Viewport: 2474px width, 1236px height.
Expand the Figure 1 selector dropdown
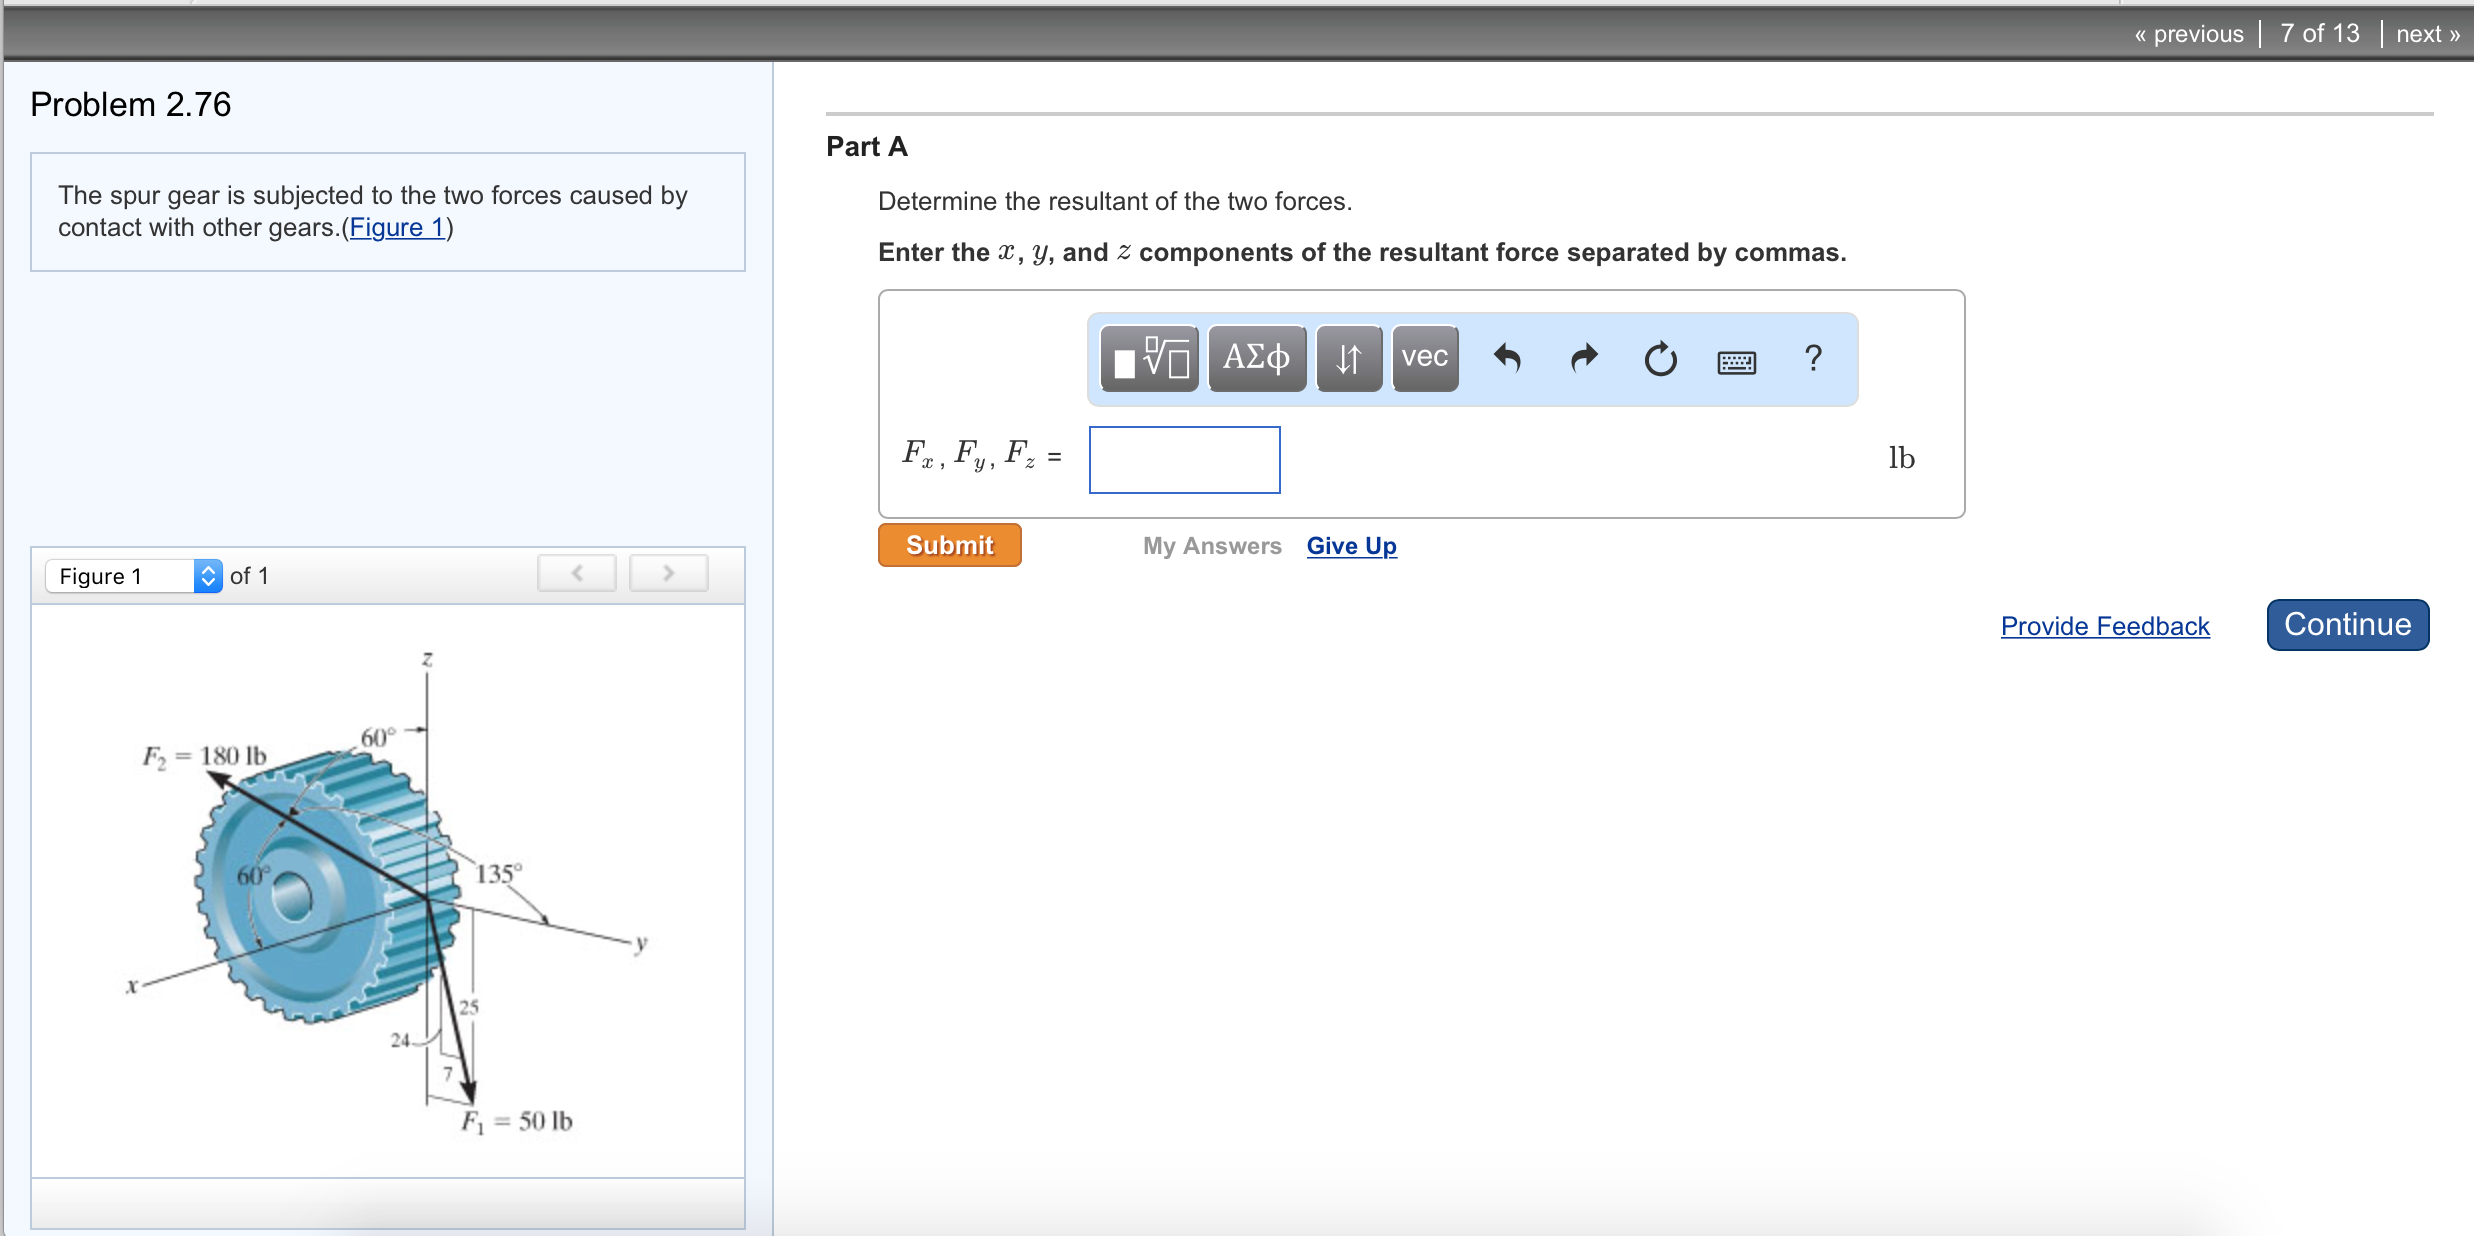[207, 576]
